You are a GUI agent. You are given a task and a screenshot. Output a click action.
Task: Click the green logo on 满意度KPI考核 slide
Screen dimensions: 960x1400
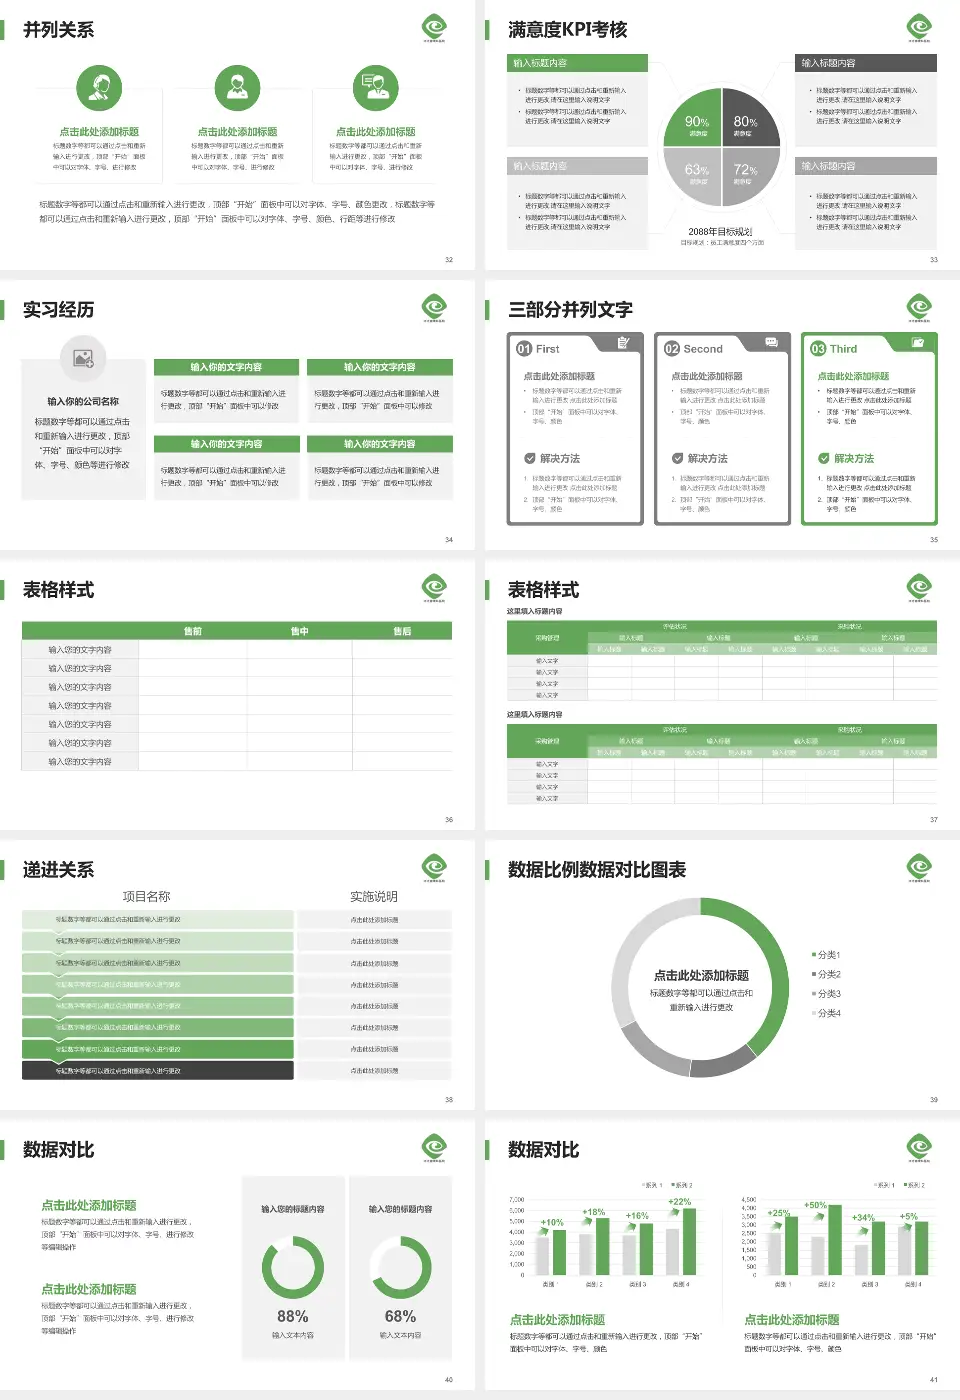point(918,28)
